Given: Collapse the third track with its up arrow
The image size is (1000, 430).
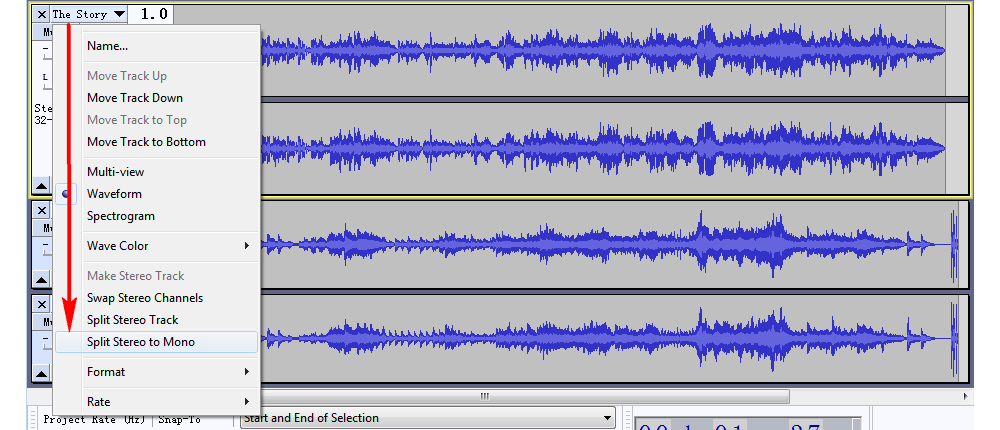Looking at the screenshot, I should click(x=41, y=374).
